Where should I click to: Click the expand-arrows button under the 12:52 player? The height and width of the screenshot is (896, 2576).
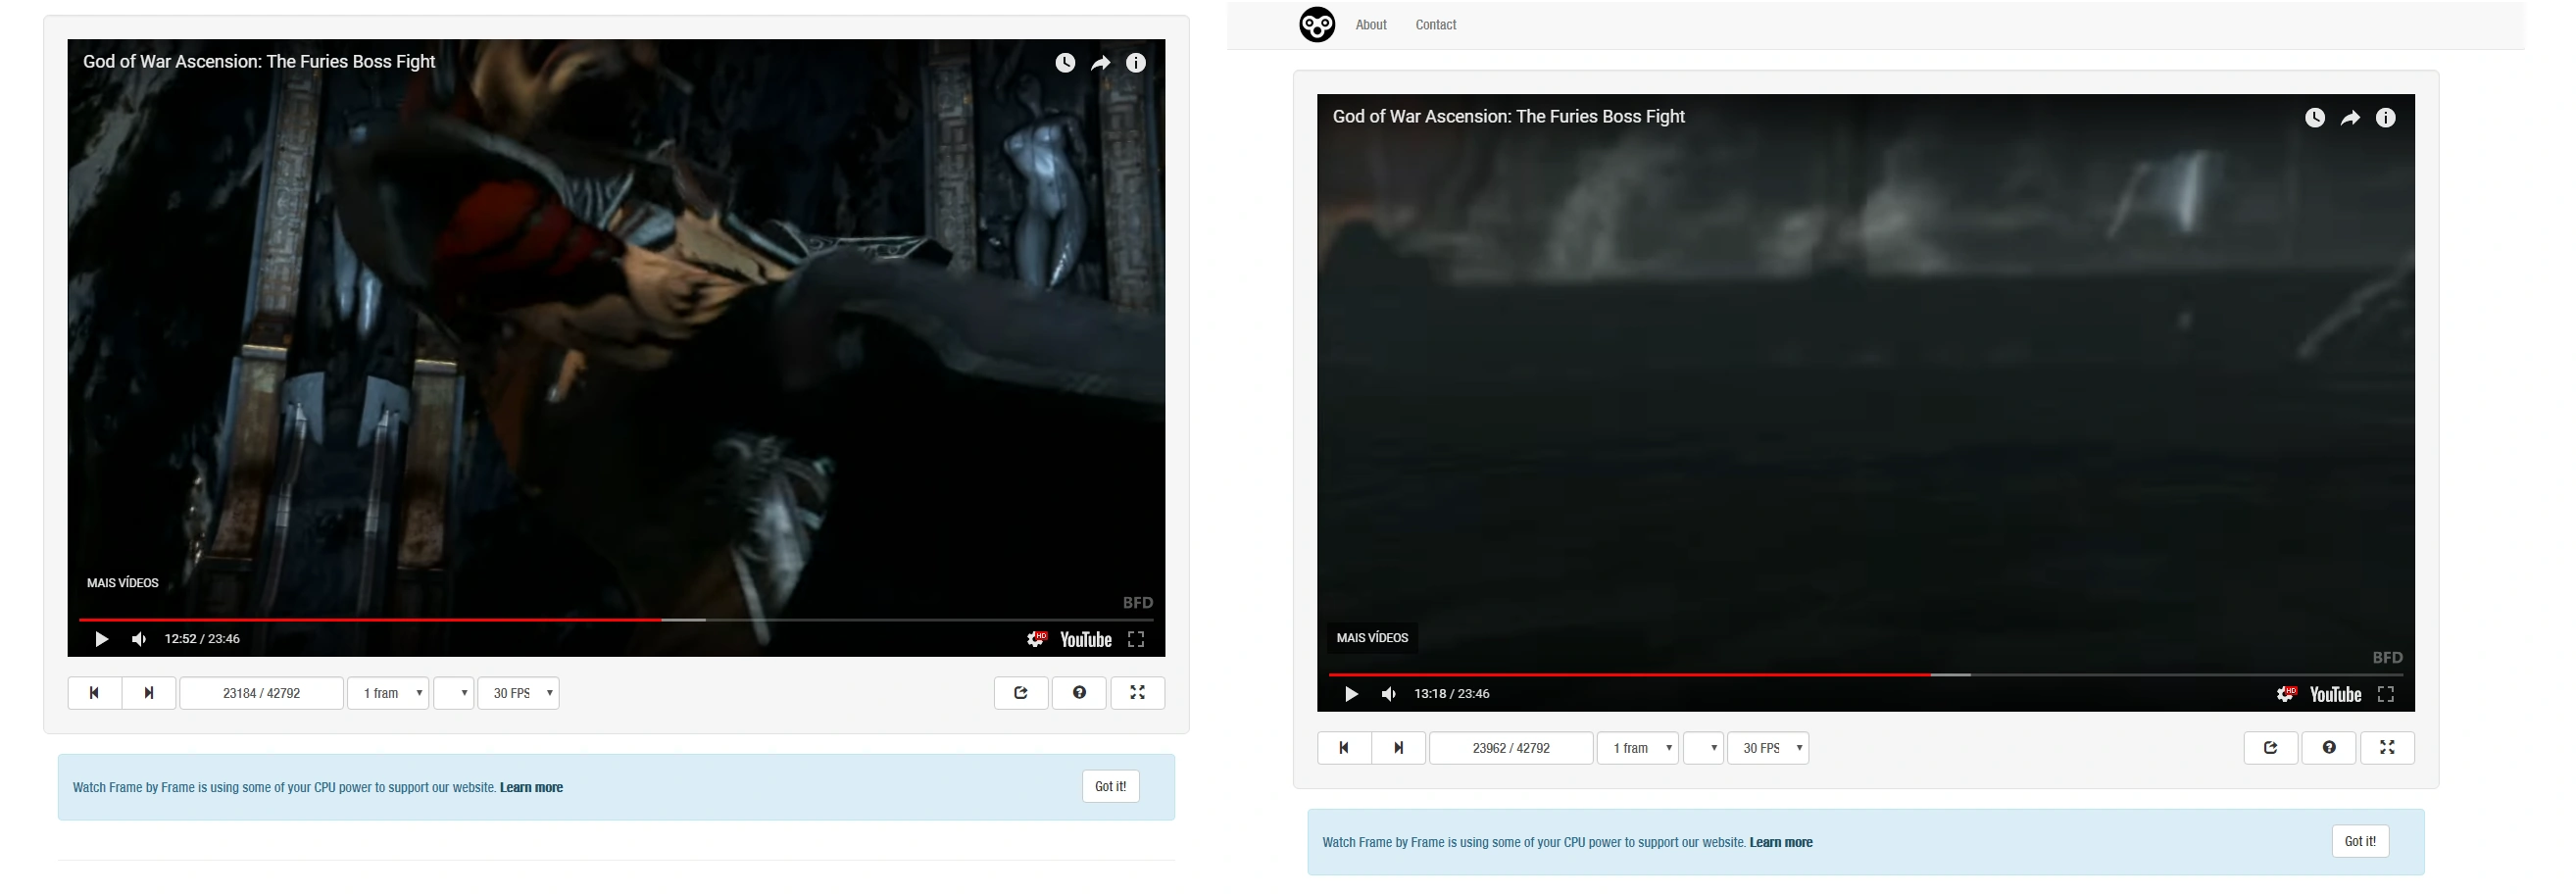(x=1138, y=693)
